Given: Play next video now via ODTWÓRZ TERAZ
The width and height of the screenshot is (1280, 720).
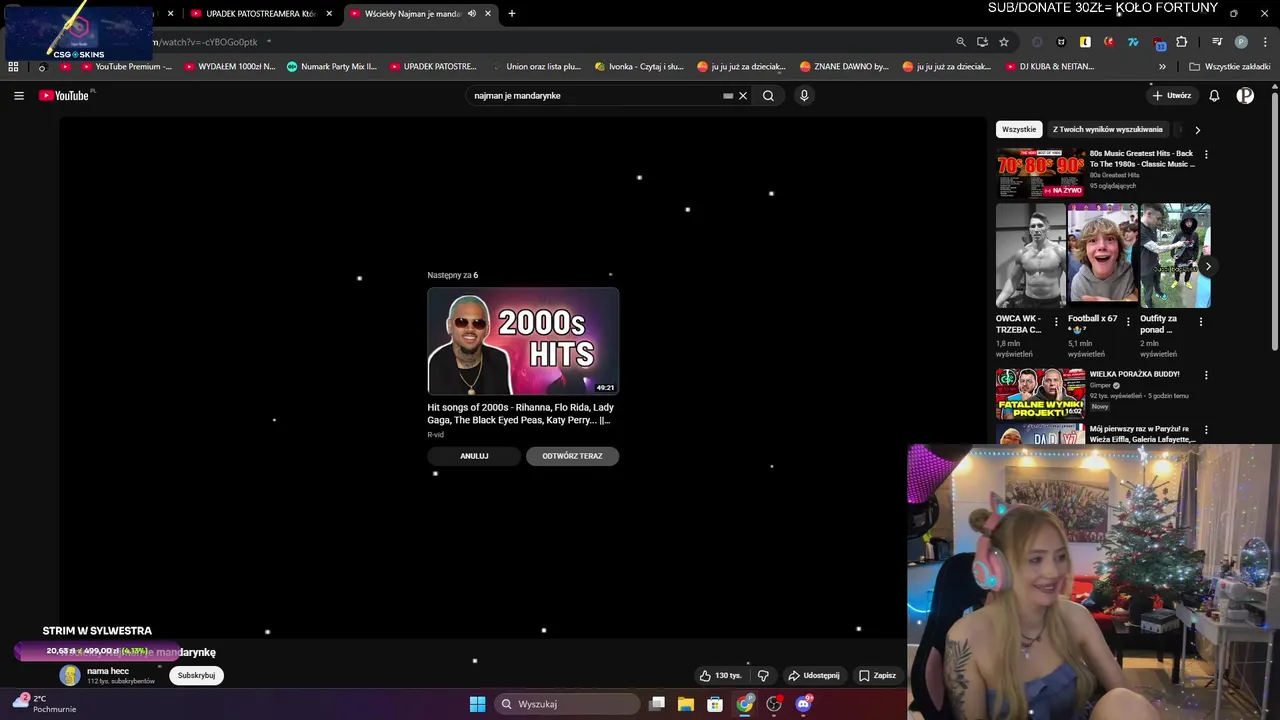Looking at the screenshot, I should (x=572, y=456).
